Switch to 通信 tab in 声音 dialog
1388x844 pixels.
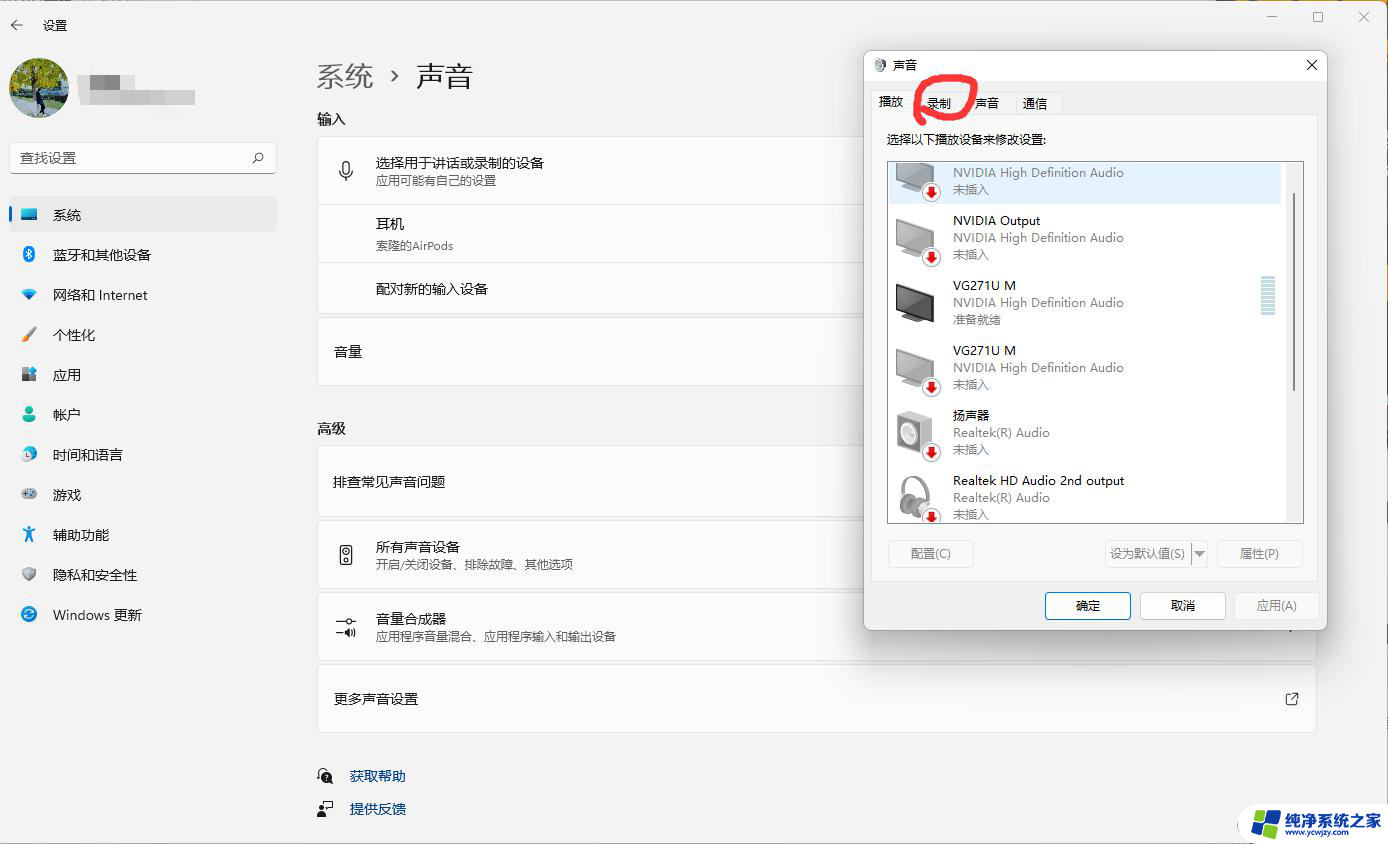pos(1035,103)
